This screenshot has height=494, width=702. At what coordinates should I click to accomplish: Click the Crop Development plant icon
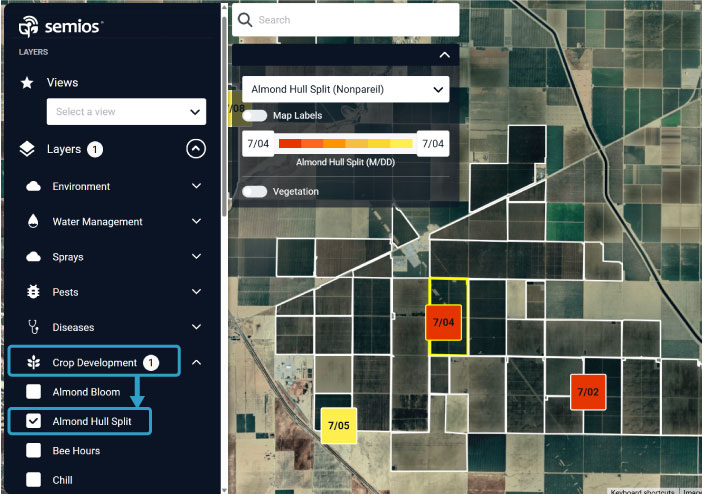coord(34,362)
